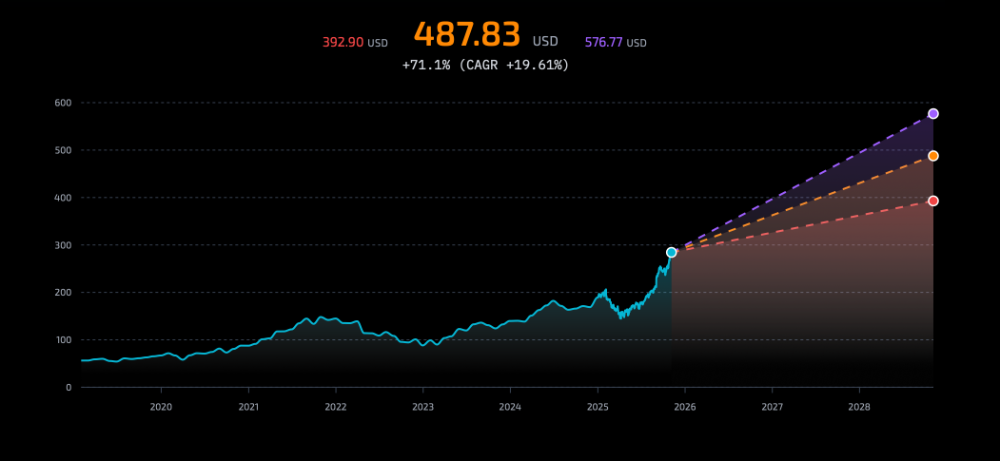Click the 600 price axis label
The width and height of the screenshot is (1000, 461).
click(x=62, y=103)
